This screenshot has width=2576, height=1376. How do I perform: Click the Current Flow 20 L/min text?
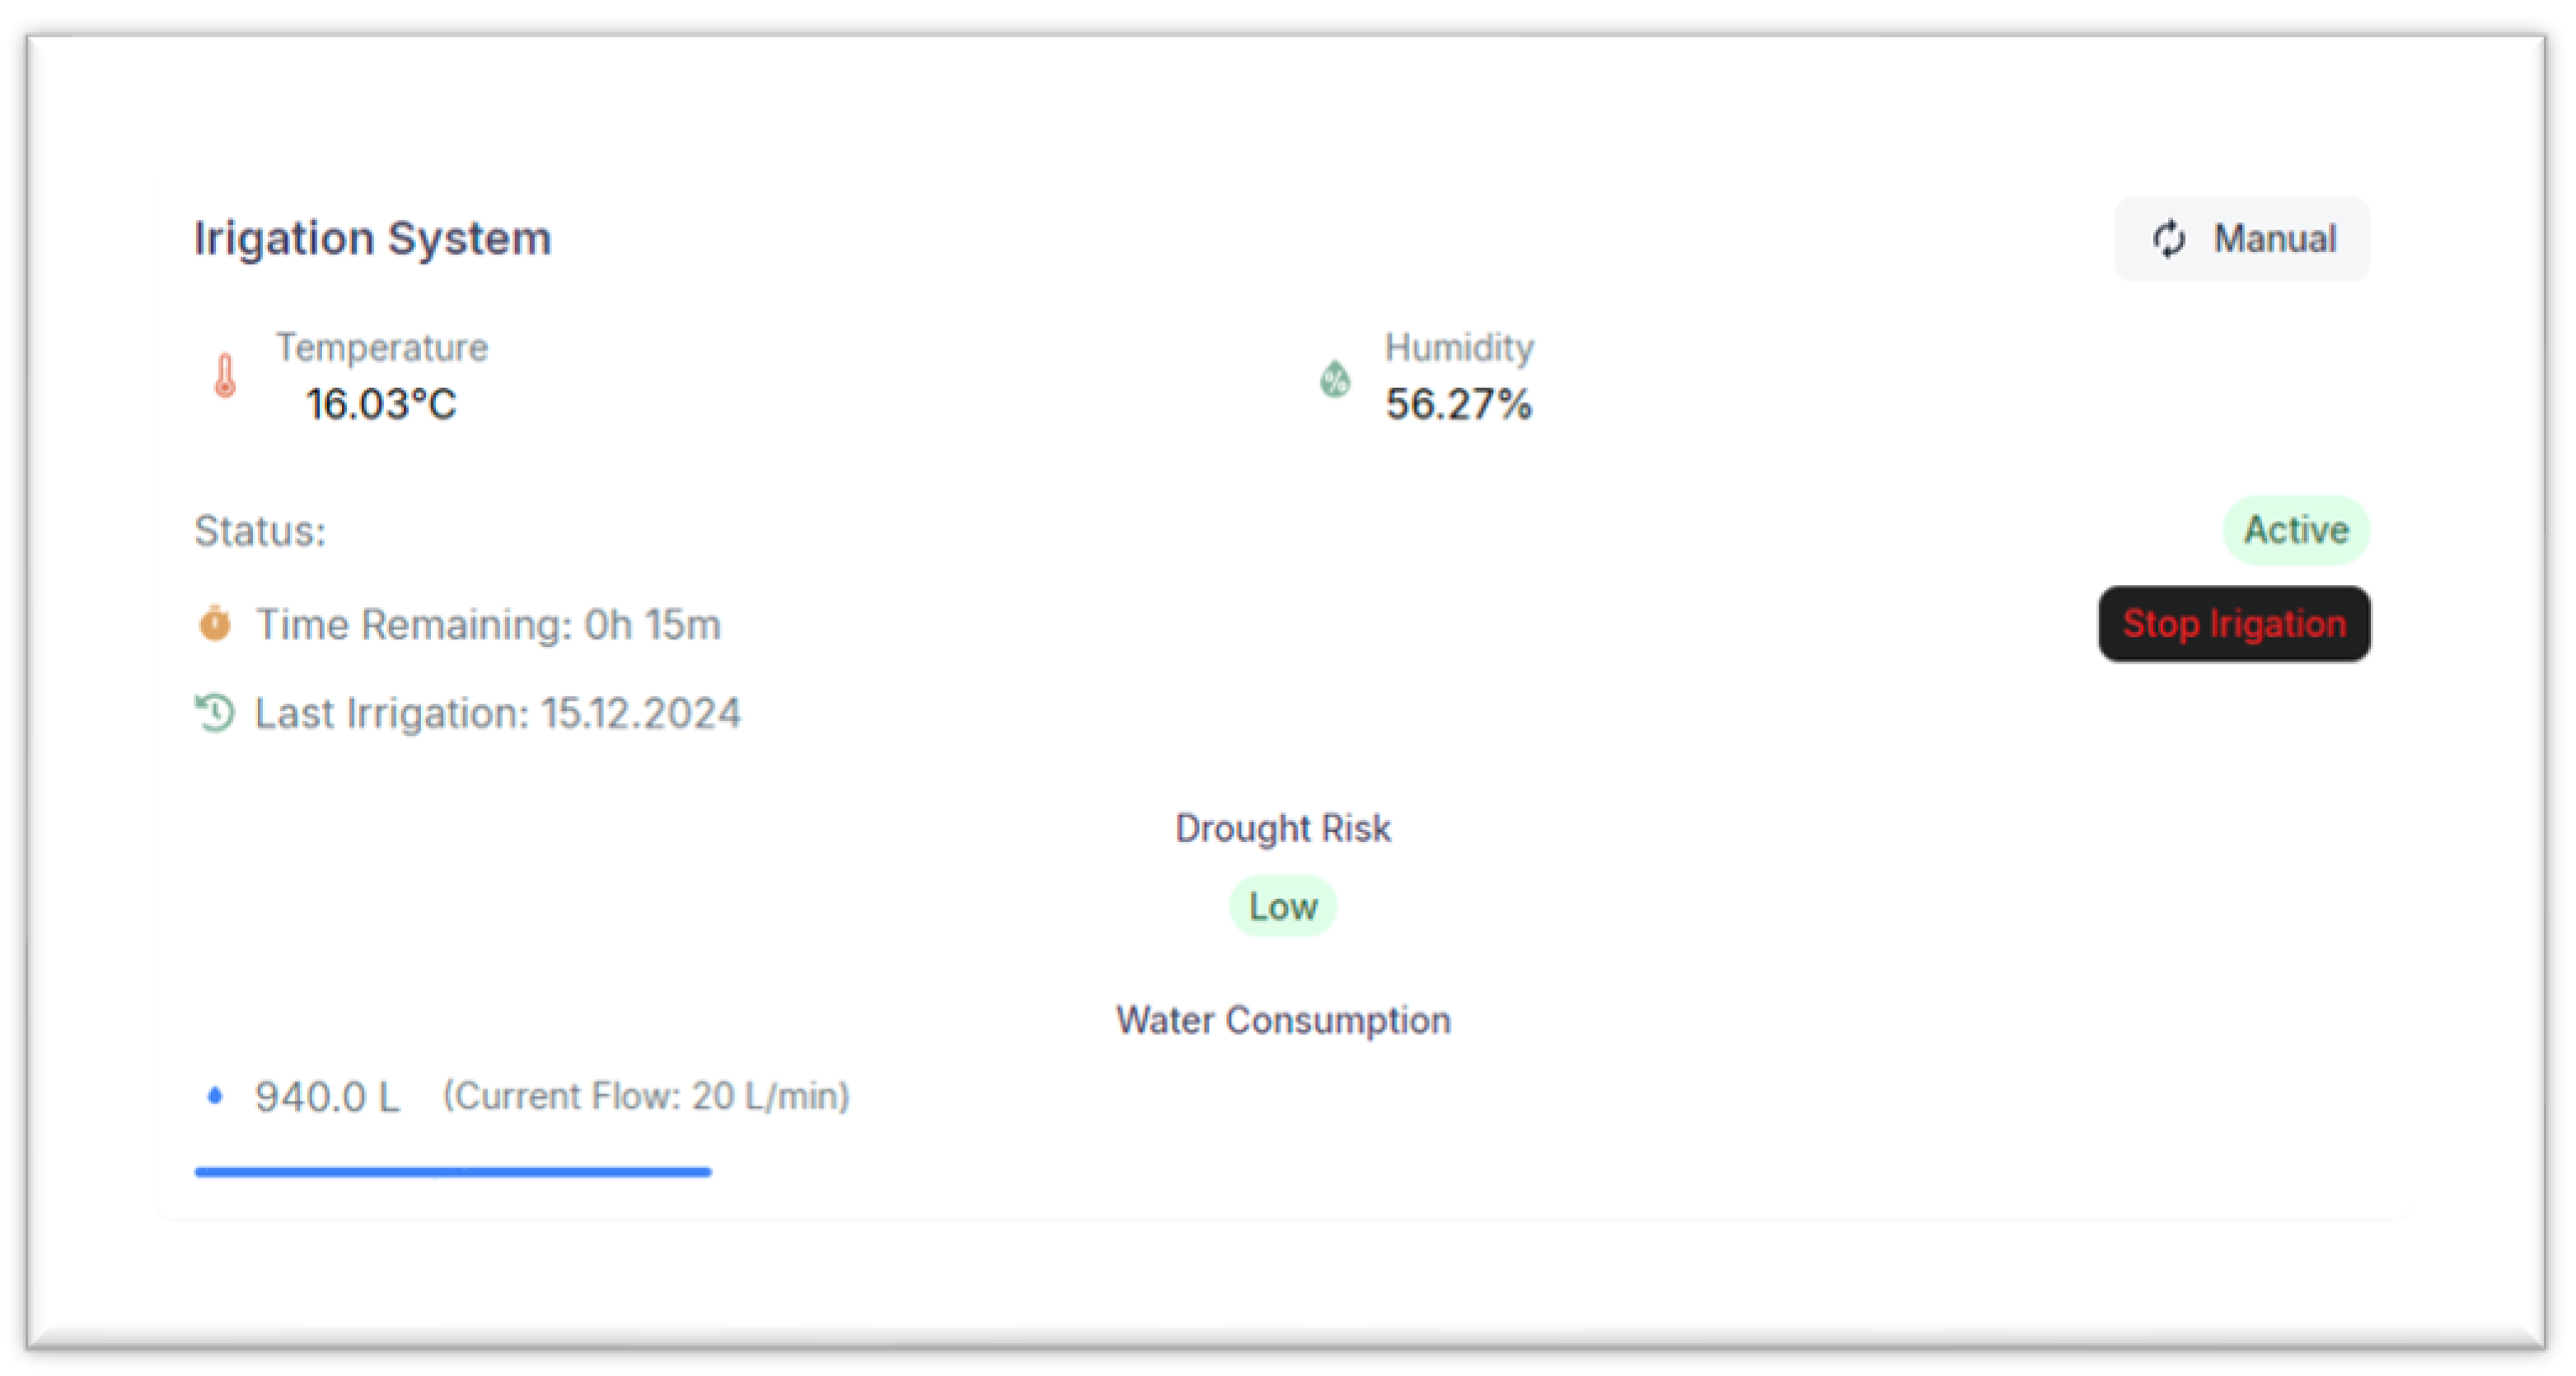point(646,1096)
